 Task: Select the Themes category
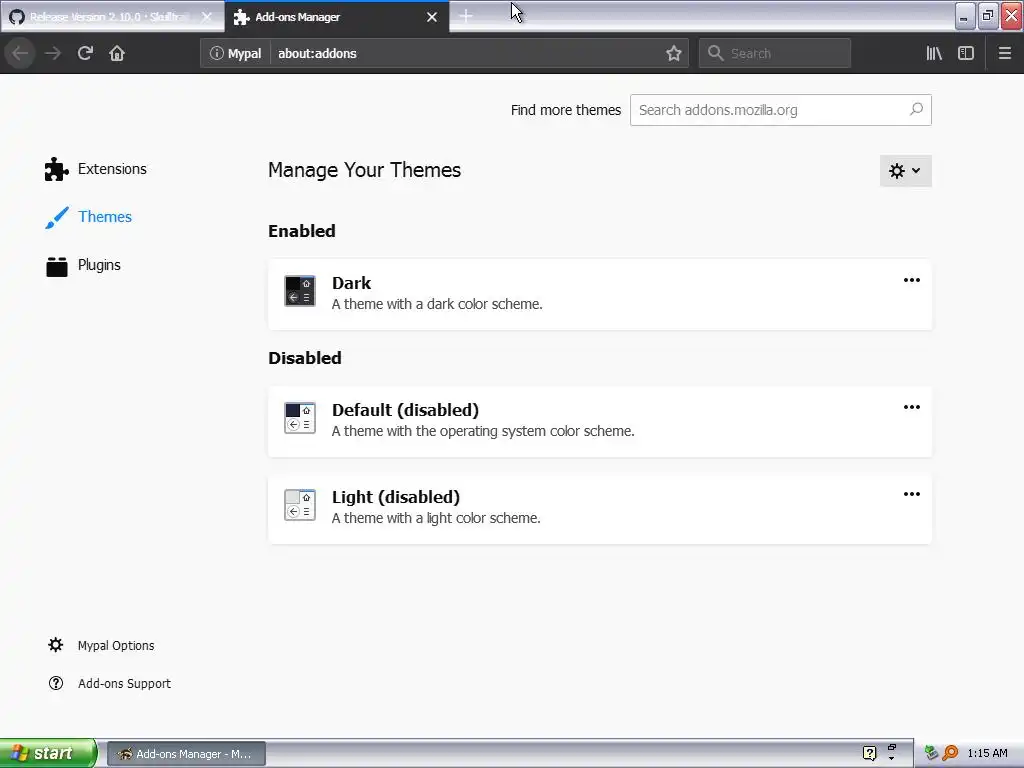tap(88, 217)
